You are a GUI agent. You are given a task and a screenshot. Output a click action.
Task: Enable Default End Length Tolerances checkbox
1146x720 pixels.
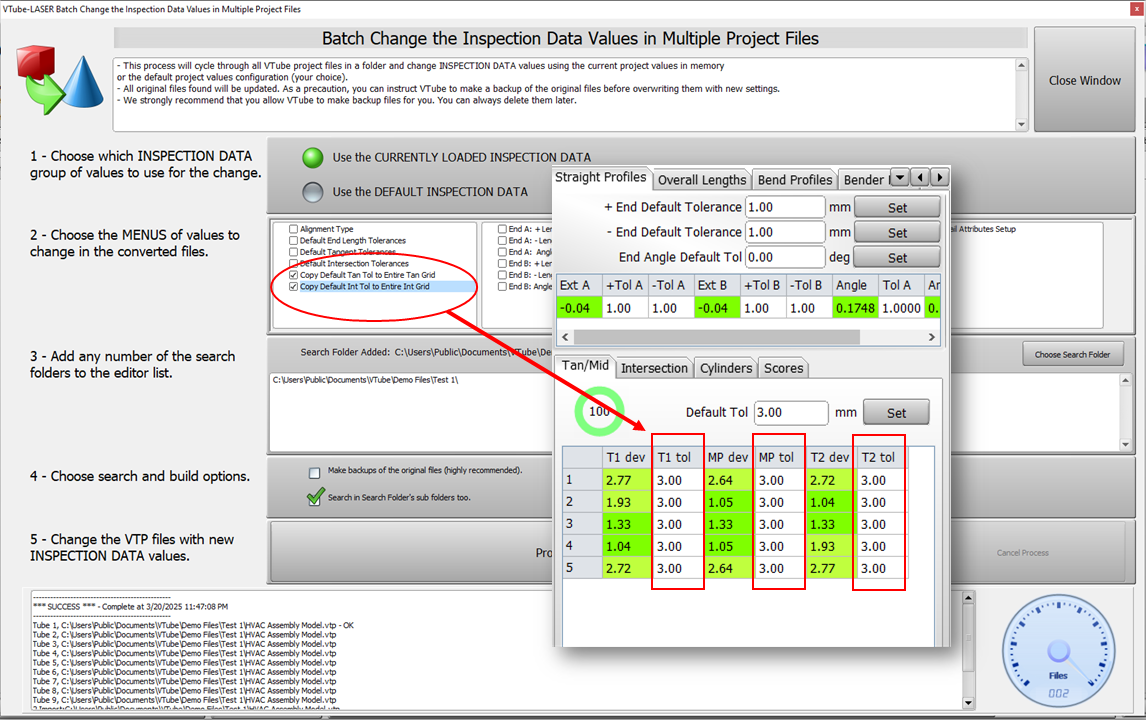click(293, 240)
